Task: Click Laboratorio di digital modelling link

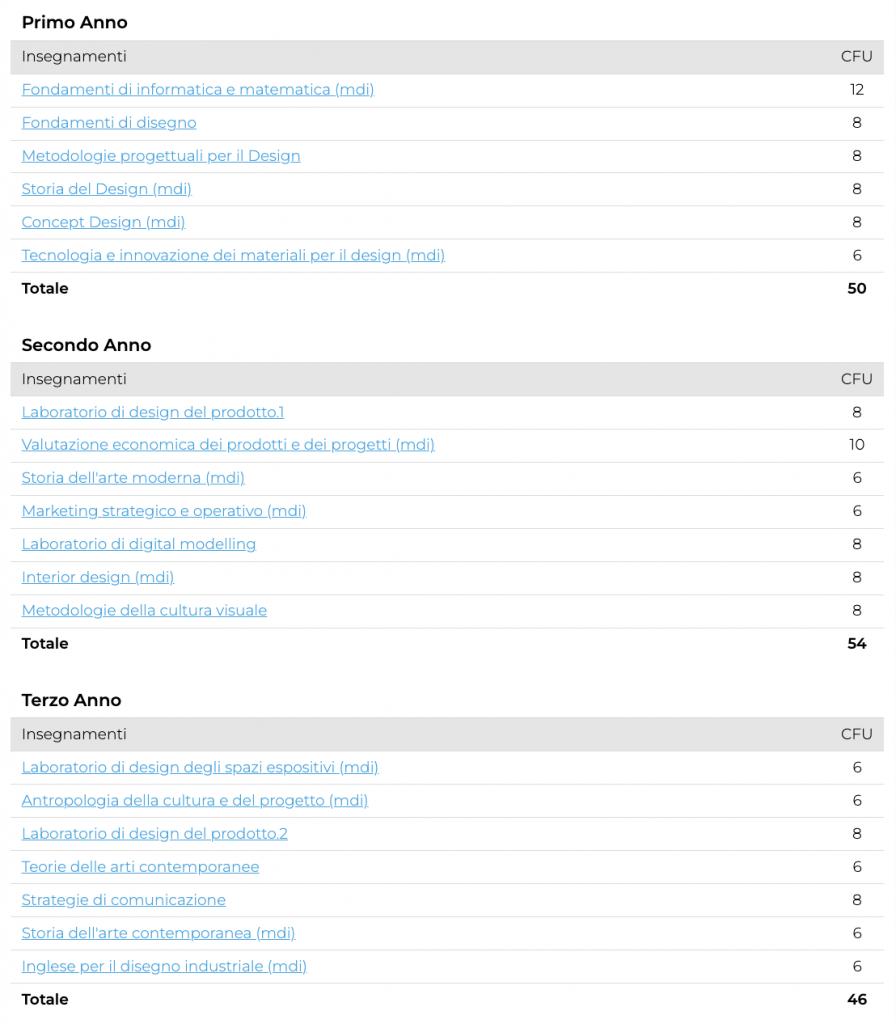Action: (139, 544)
